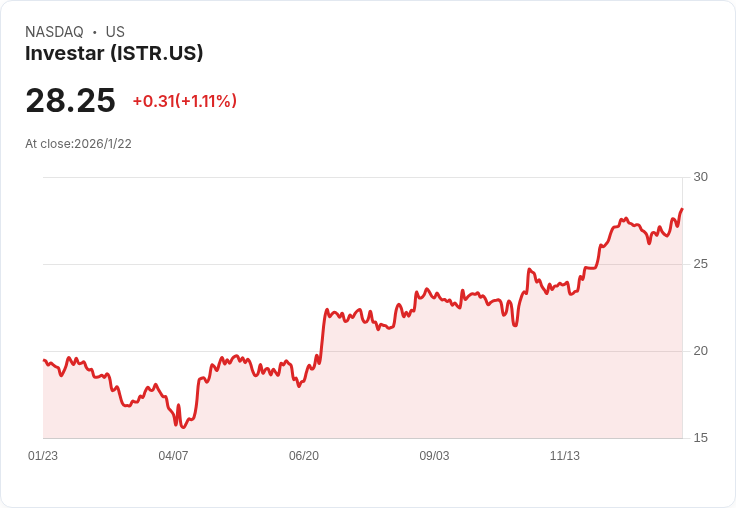Image resolution: width=736 pixels, height=508 pixels.
Task: Click the US market label
Action: click(x=115, y=32)
